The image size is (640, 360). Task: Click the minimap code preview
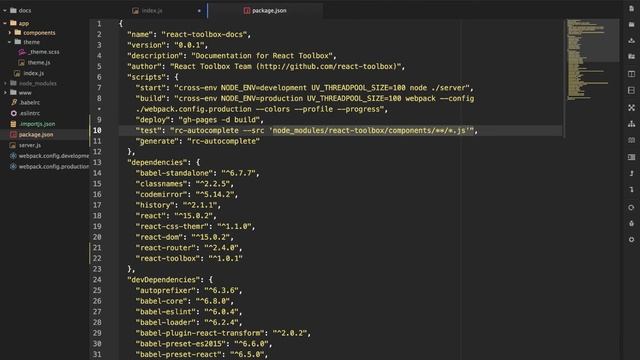(x=587, y=59)
